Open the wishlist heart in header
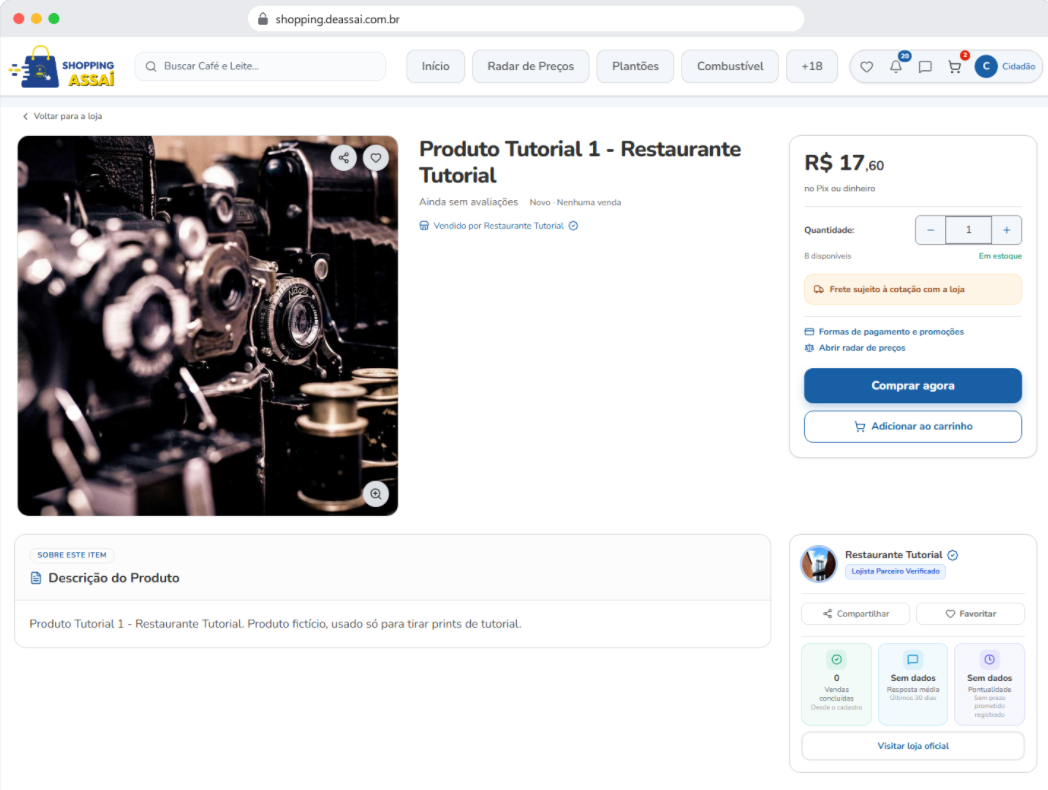The image size is (1048, 790). click(866, 67)
